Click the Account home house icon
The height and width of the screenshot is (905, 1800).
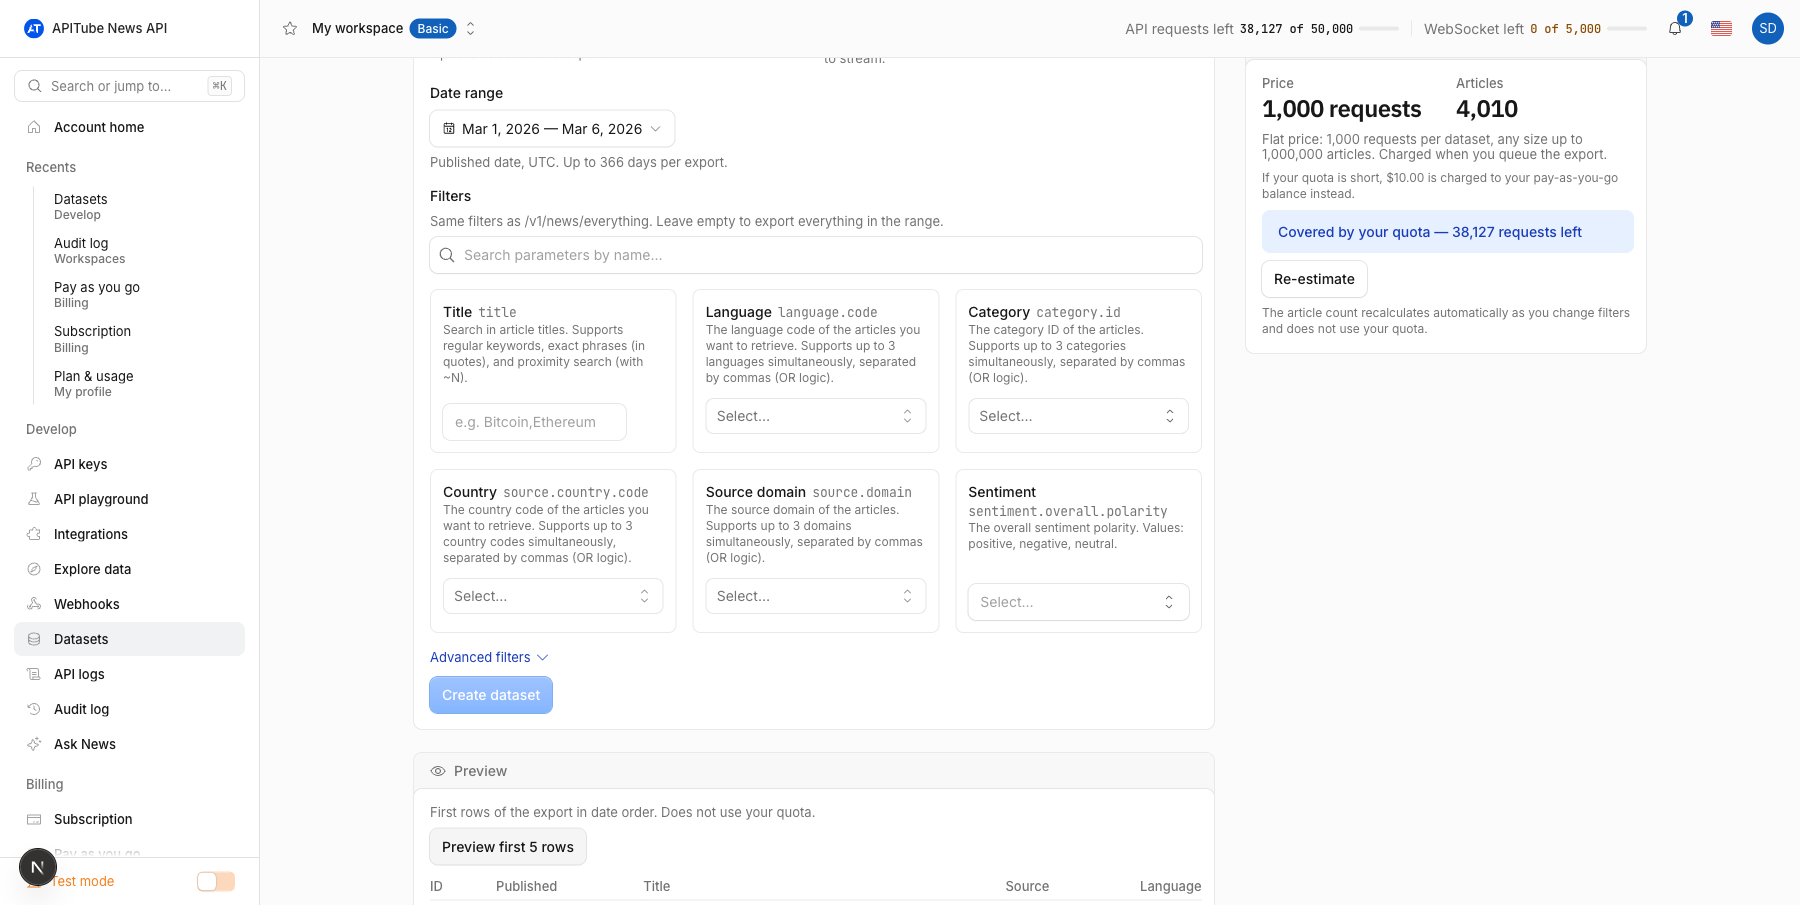34,127
